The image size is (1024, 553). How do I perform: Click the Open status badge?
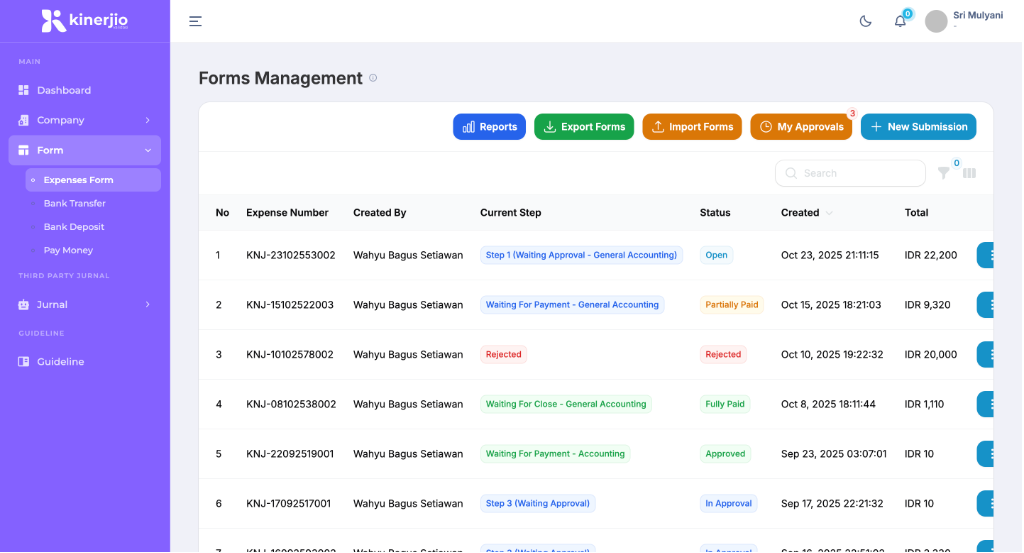click(716, 255)
